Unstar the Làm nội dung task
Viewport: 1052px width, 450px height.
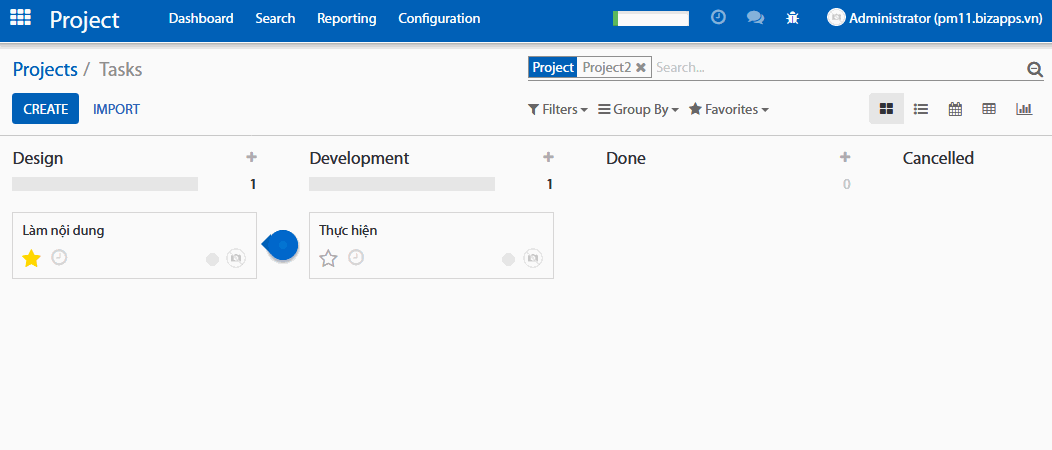tap(31, 259)
